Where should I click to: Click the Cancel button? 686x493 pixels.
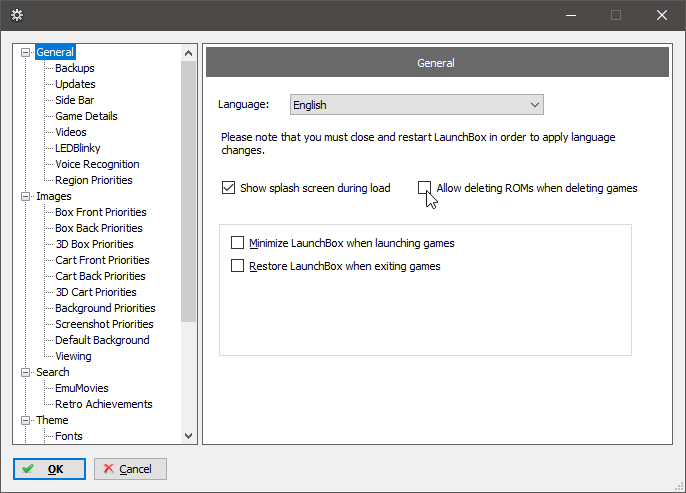pos(130,469)
